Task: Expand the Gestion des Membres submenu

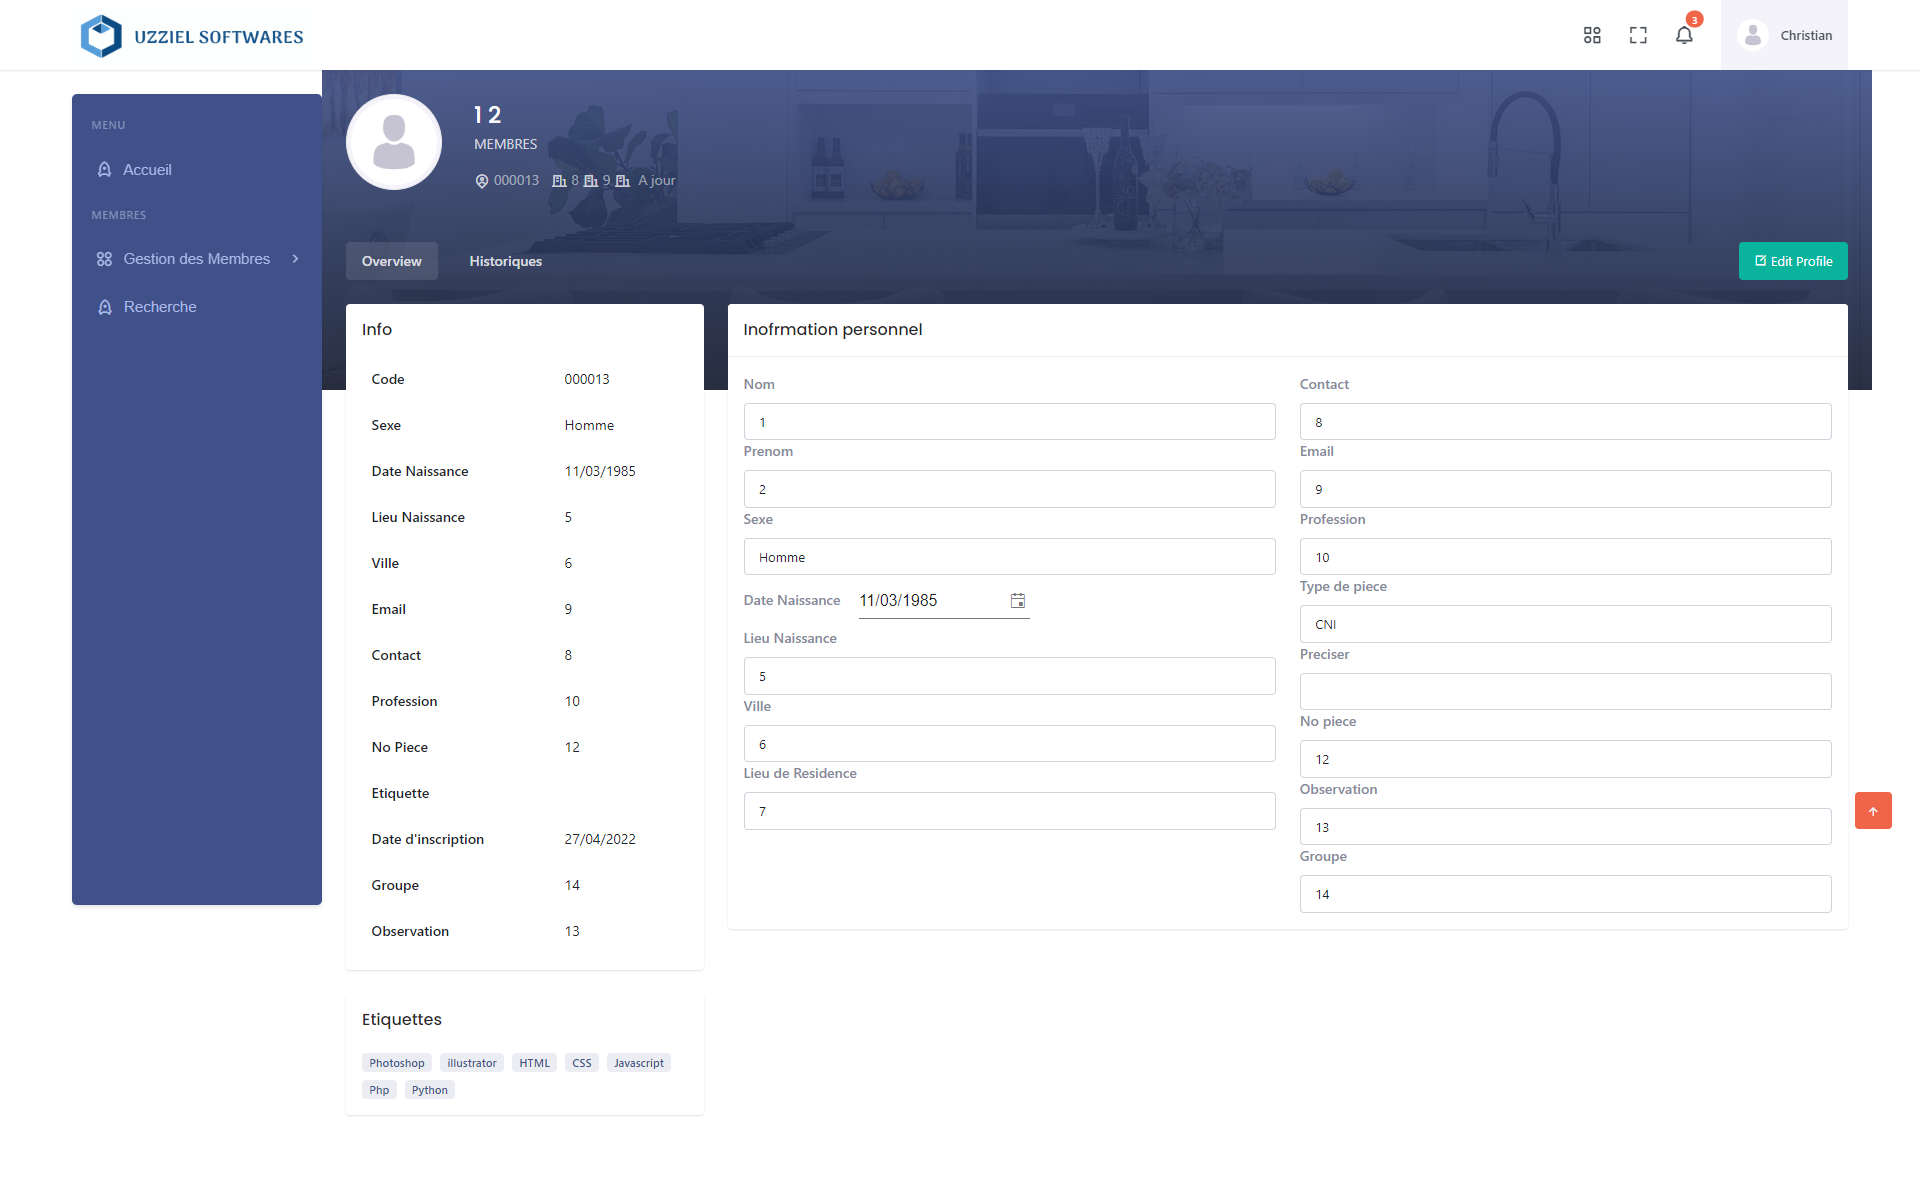Action: click(197, 259)
